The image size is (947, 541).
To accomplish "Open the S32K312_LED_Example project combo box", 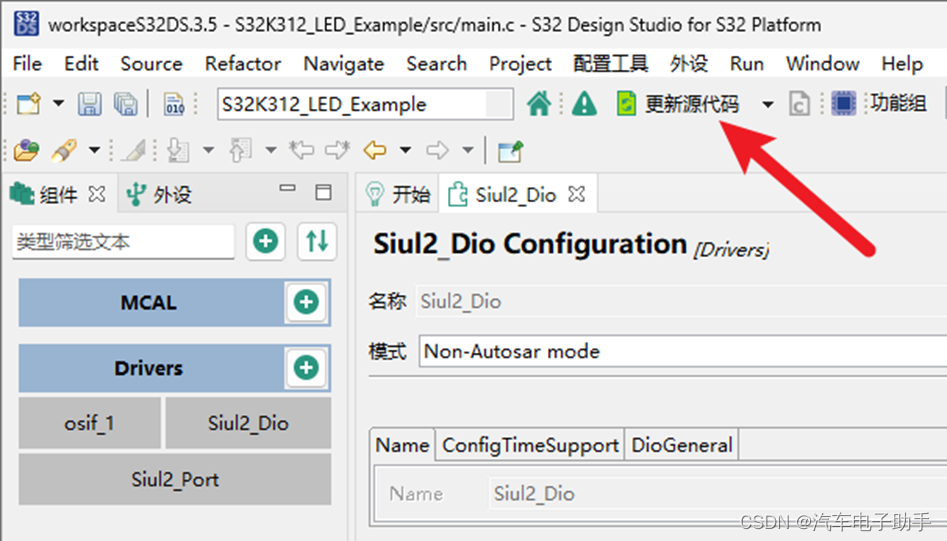I will 365,104.
